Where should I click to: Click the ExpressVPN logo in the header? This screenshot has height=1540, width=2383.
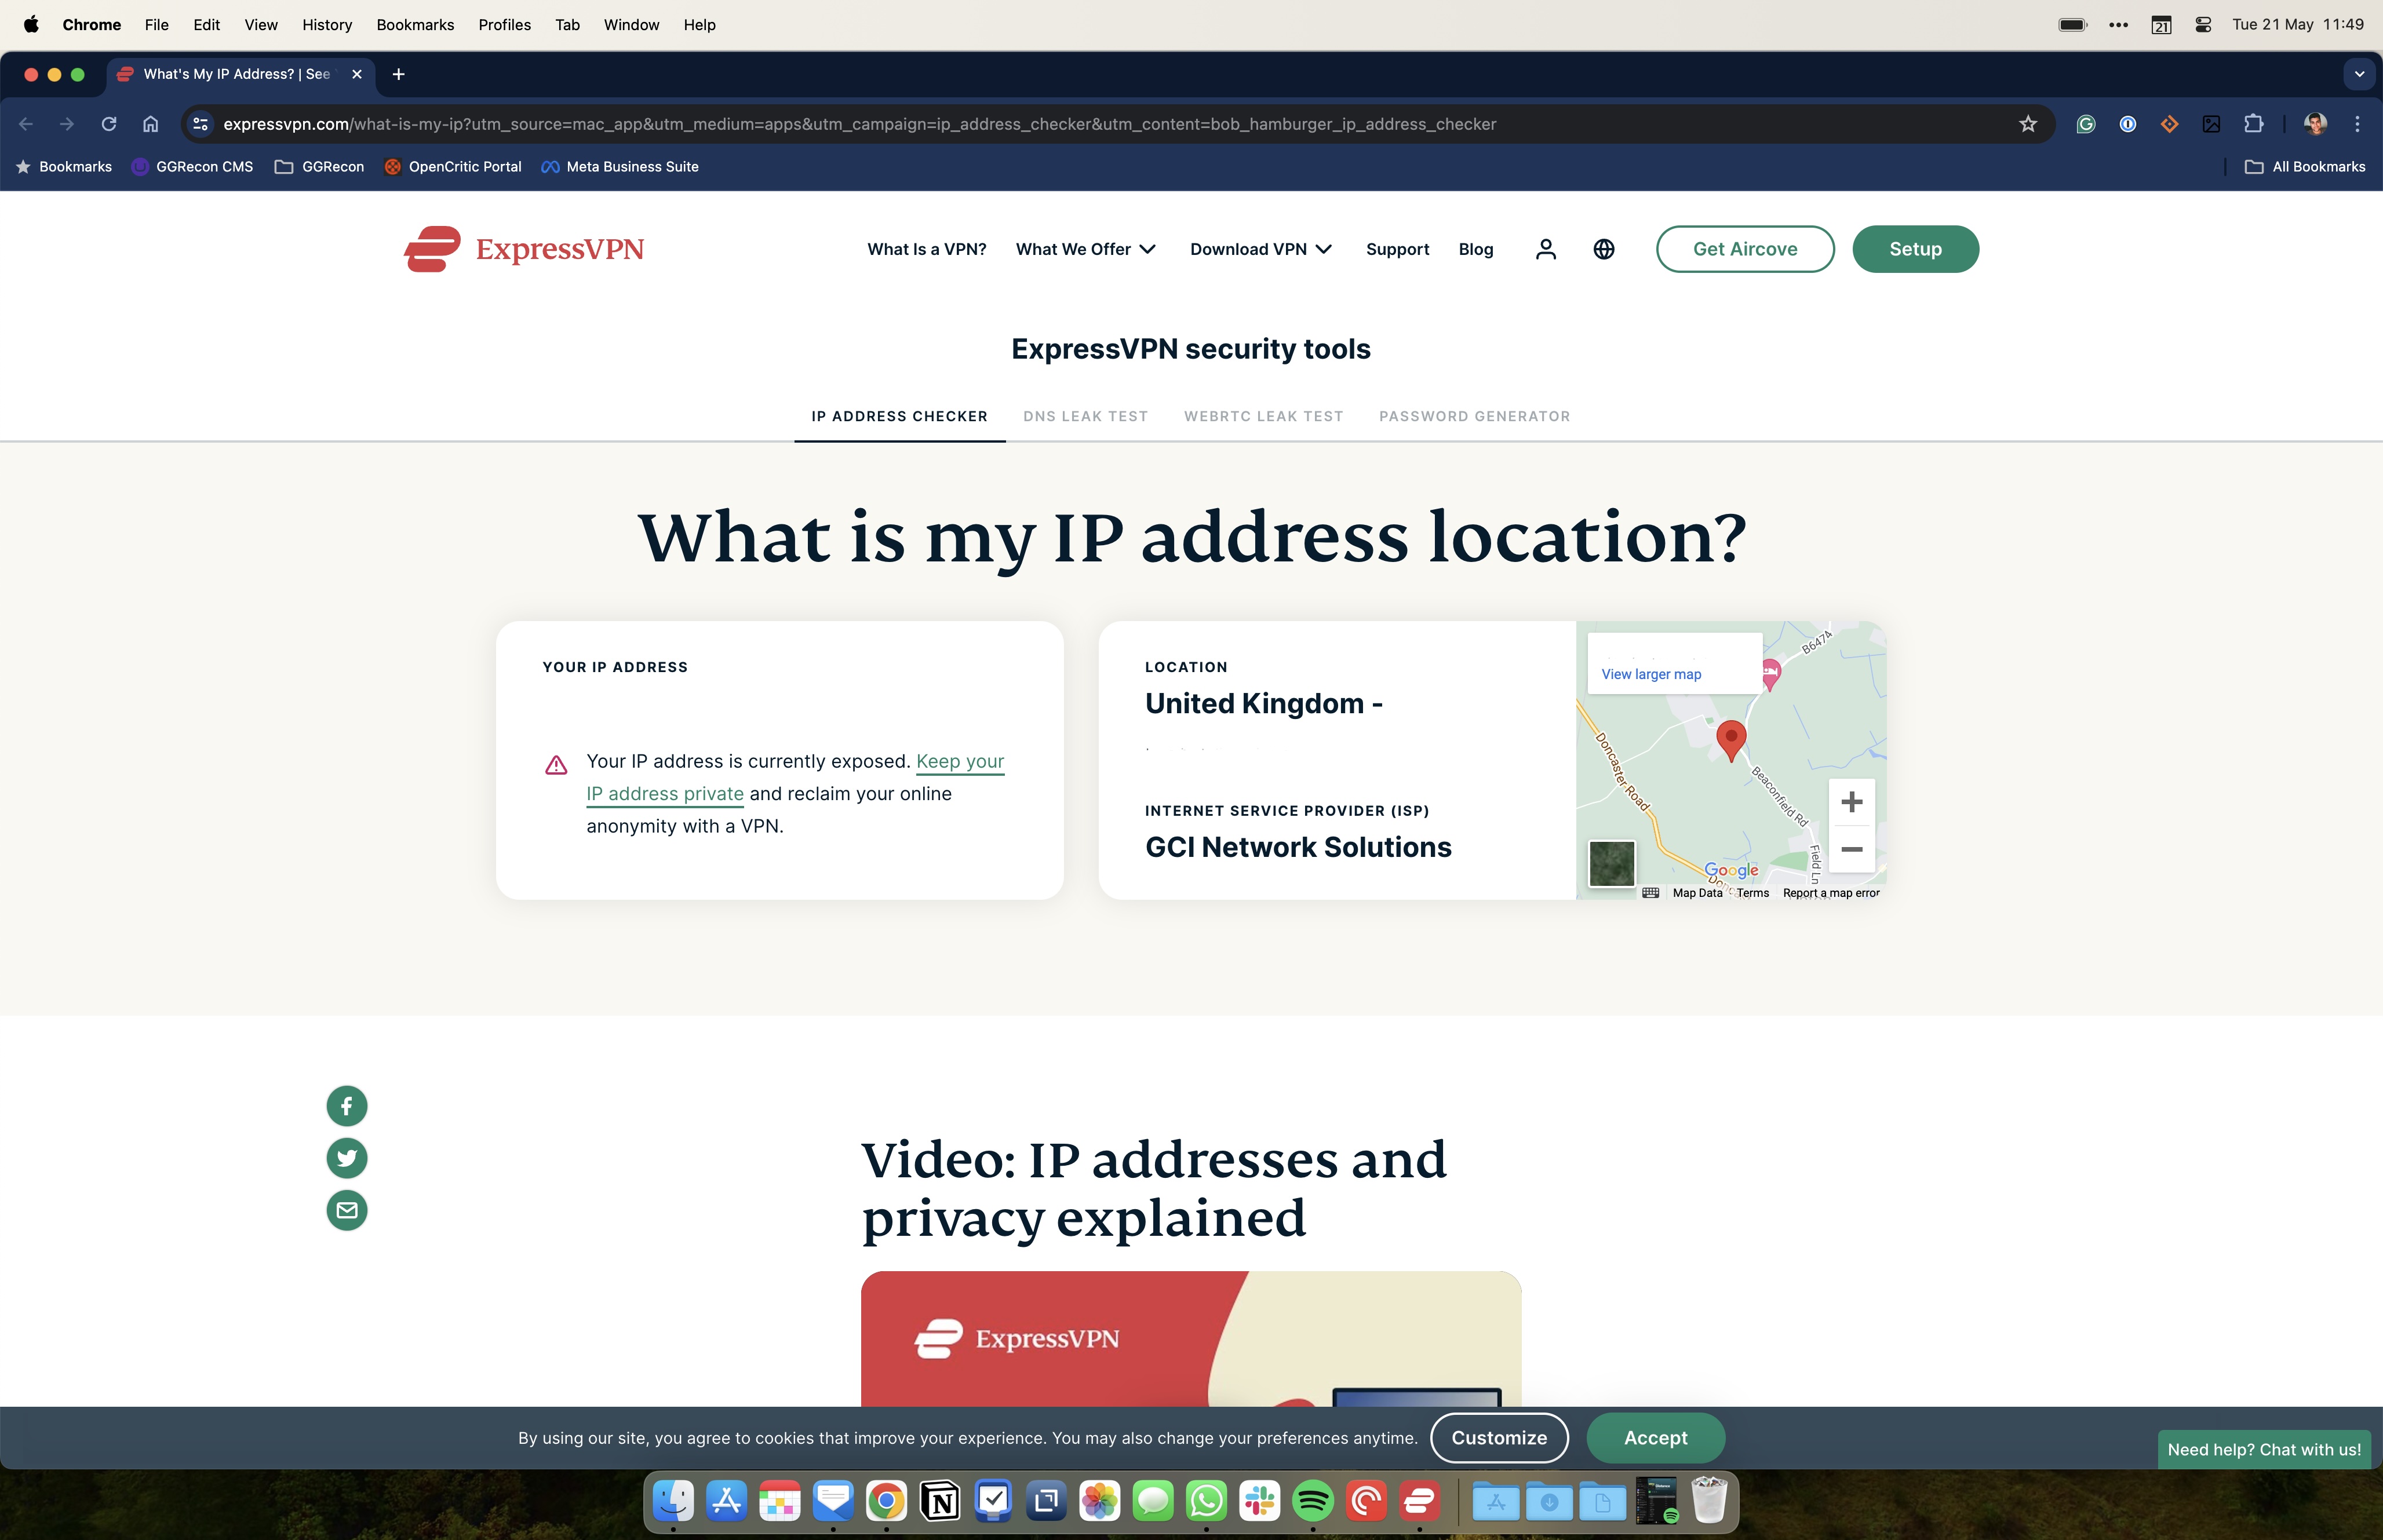[524, 249]
